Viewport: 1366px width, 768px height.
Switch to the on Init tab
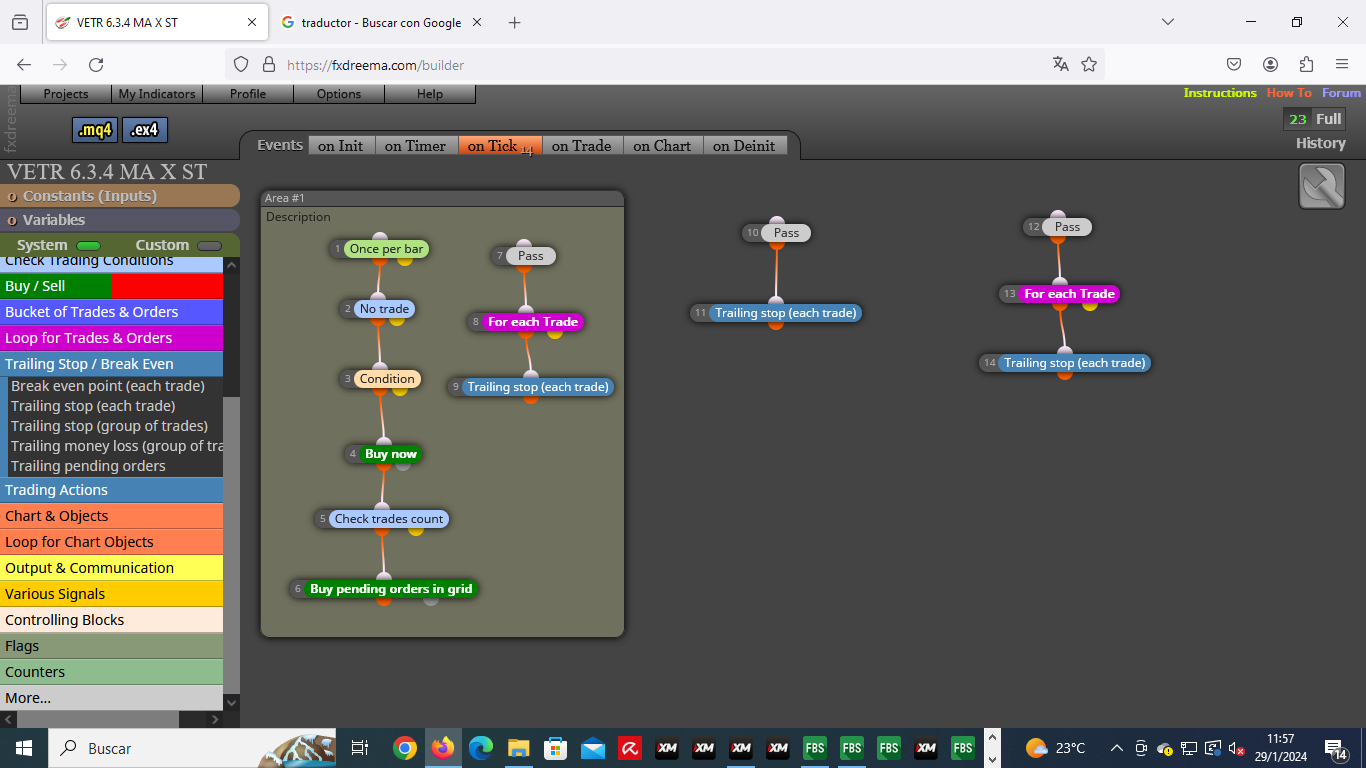pyautogui.click(x=341, y=146)
